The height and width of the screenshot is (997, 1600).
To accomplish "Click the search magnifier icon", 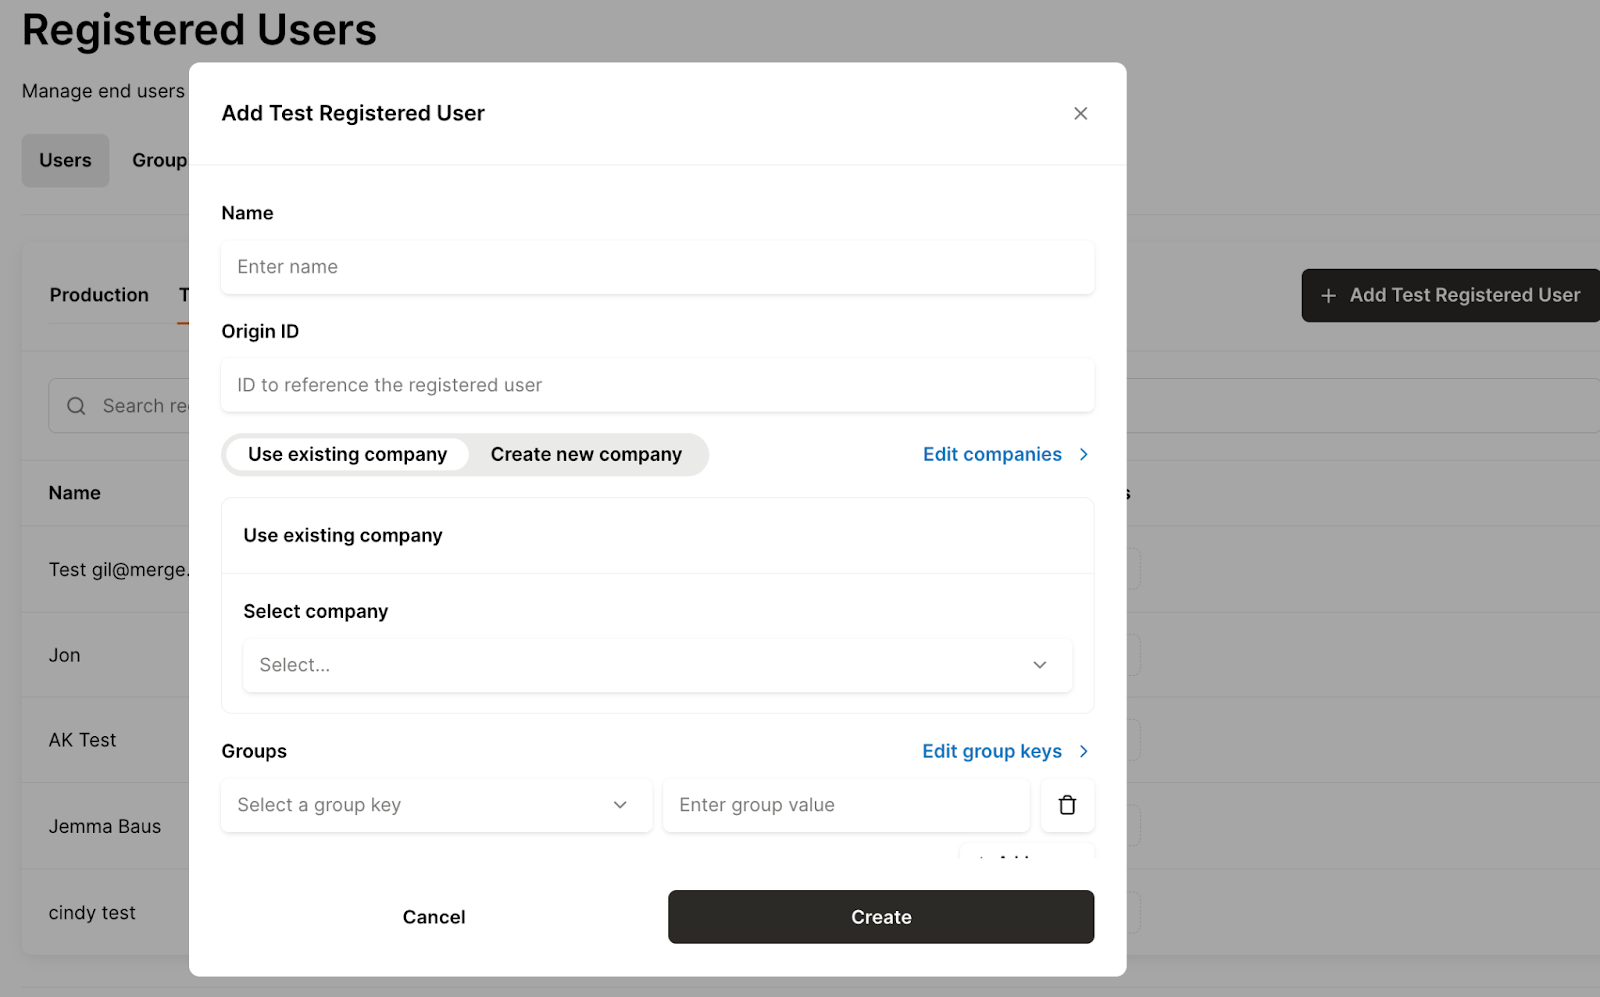I will coord(75,405).
